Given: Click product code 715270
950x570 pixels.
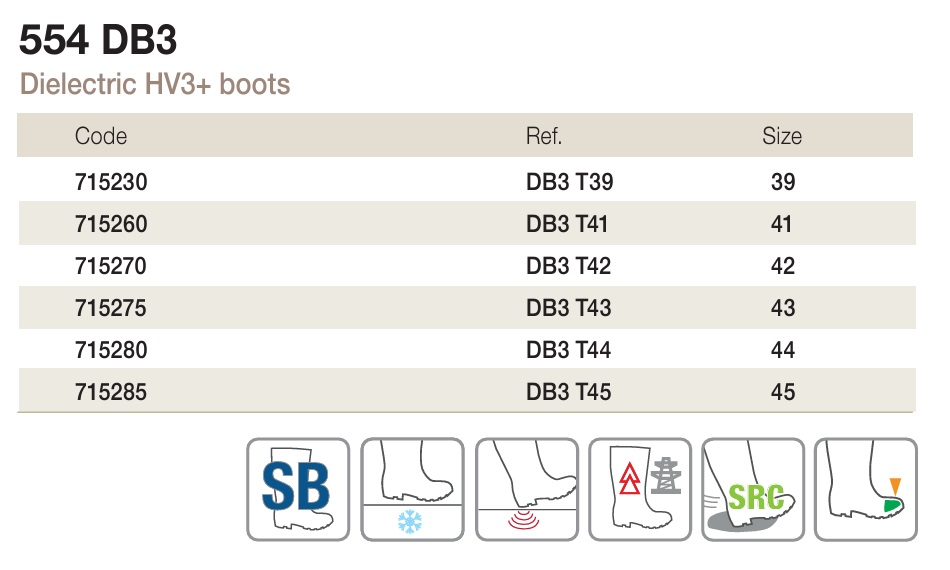Looking at the screenshot, I should pos(110,266).
